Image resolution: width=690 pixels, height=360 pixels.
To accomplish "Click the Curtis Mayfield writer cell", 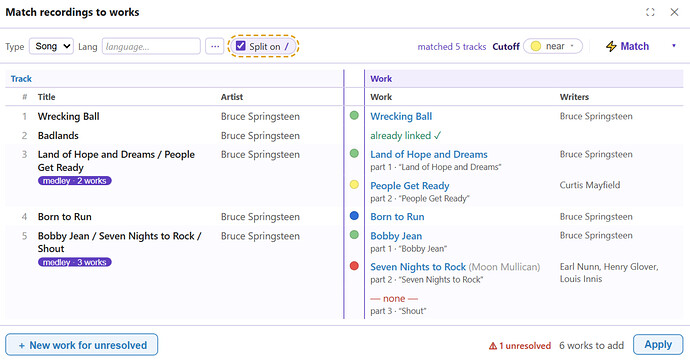I will (x=590, y=185).
